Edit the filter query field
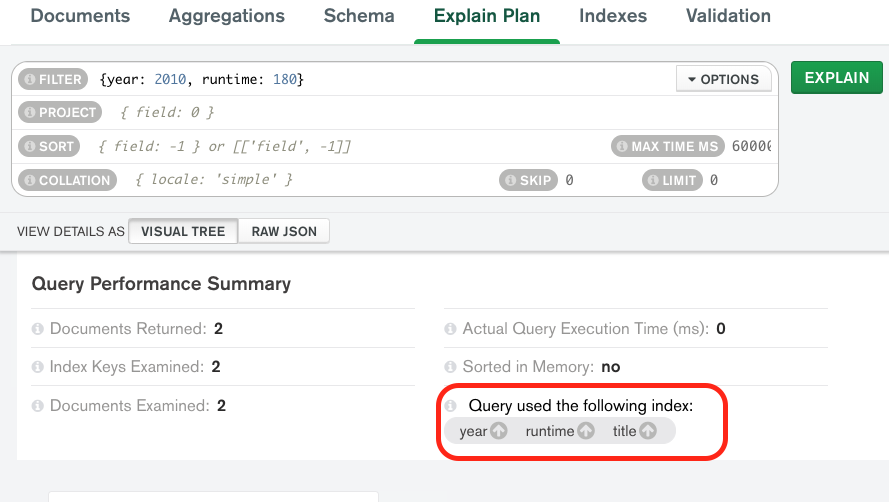Viewport: 889px width, 502px height. [383, 79]
